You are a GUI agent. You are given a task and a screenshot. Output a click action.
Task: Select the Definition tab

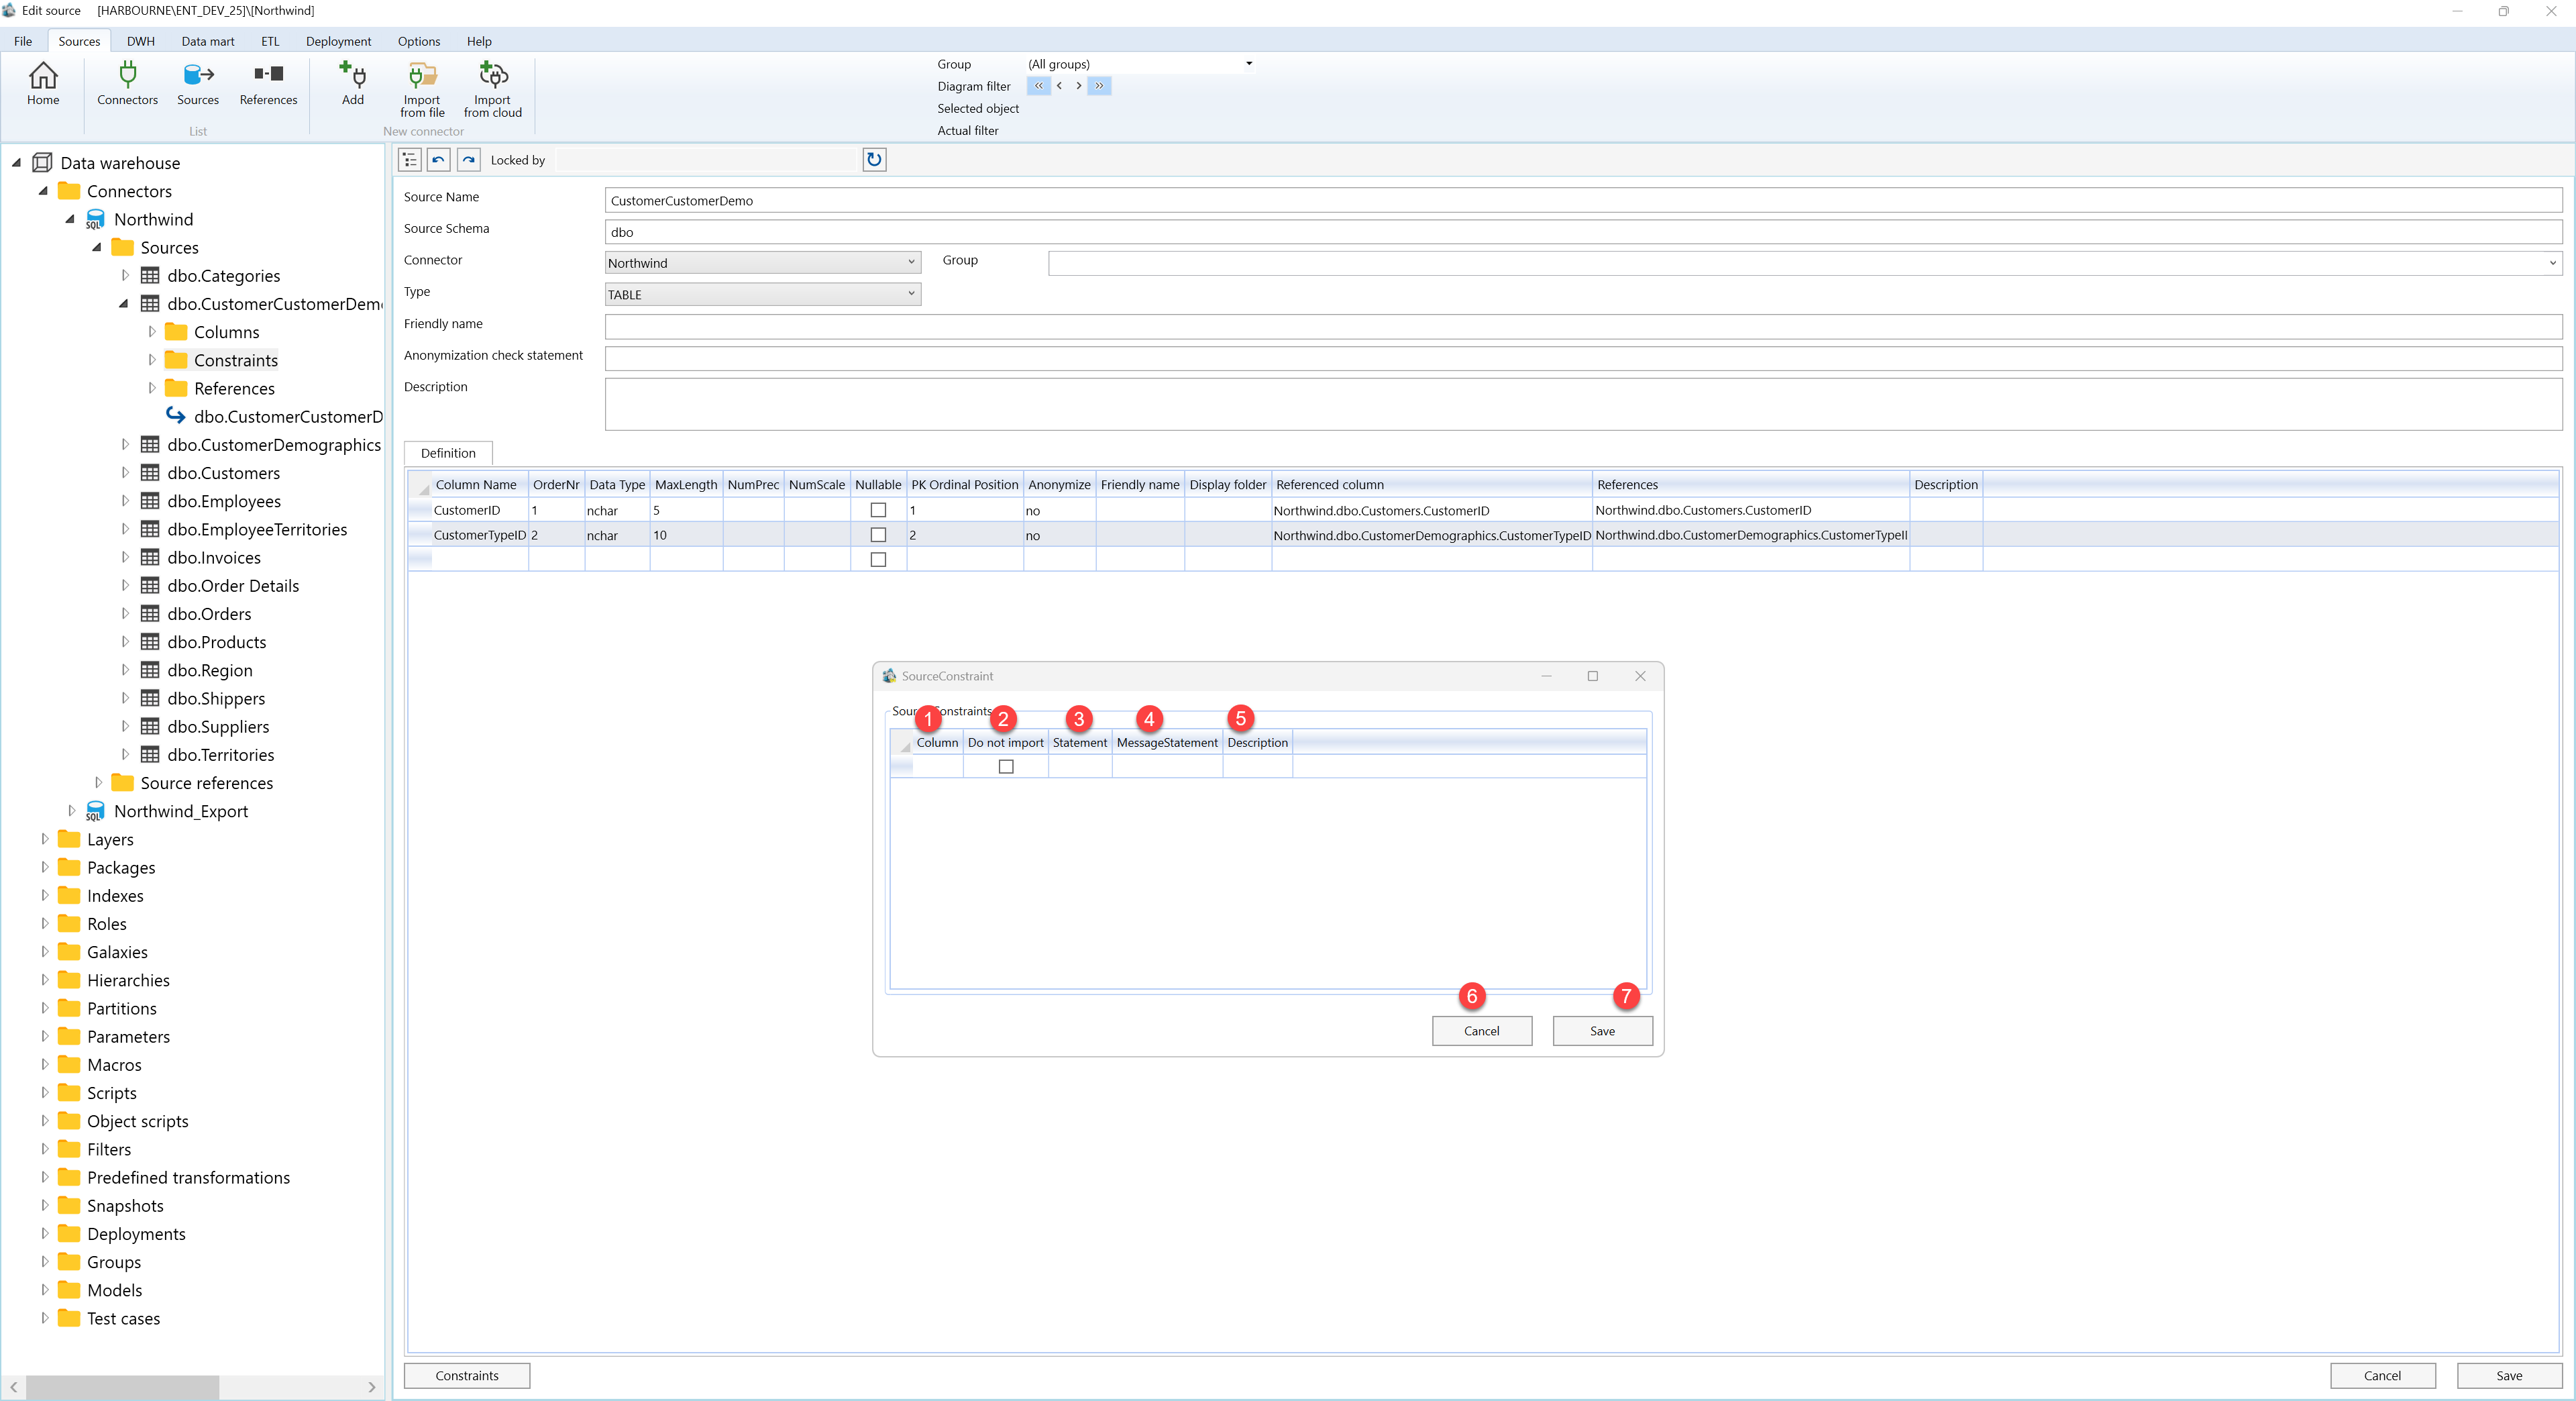[x=448, y=453]
